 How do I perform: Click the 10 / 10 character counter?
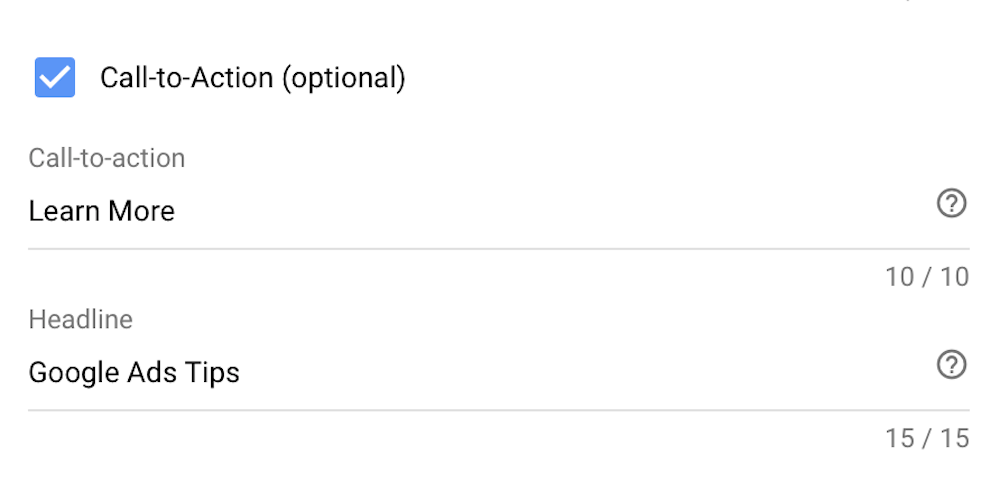[x=927, y=277]
